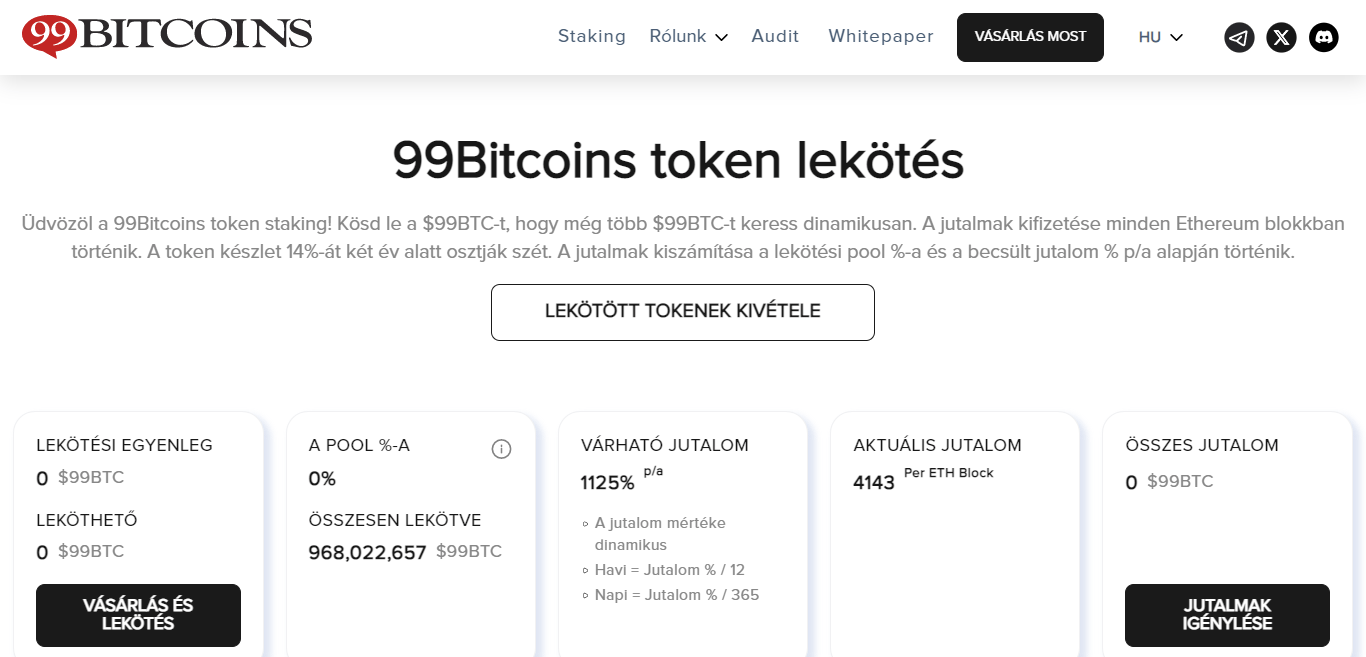This screenshot has height=657, width=1366.
Task: Open the Whitepaper nav link
Action: pos(881,37)
